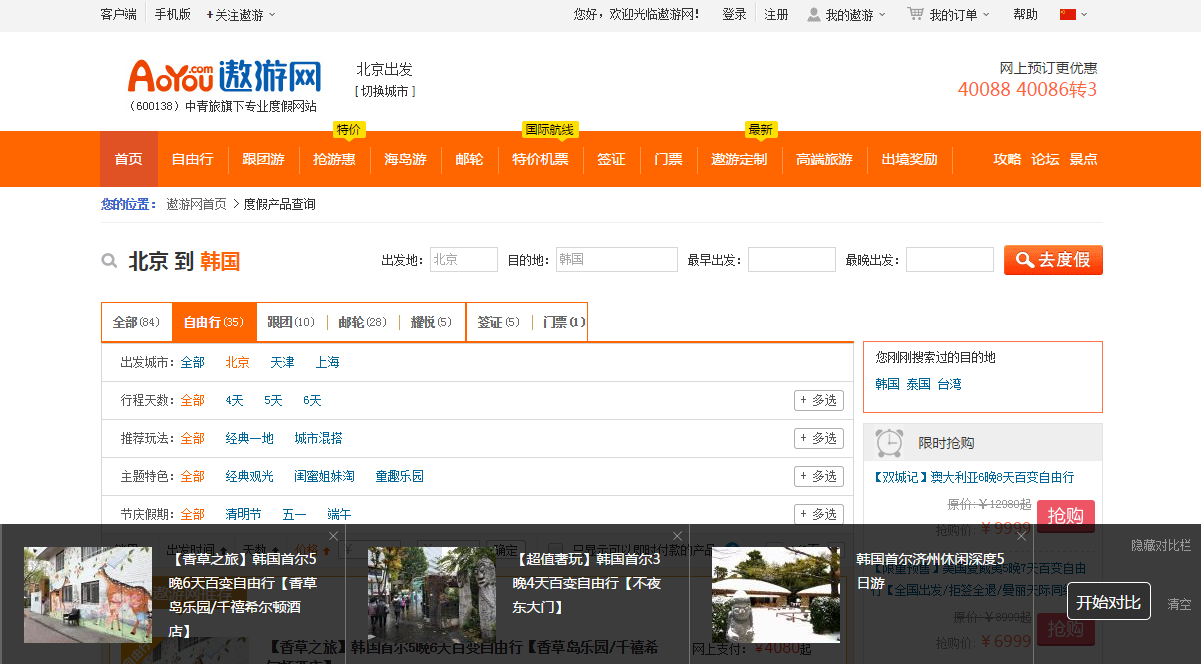
Task: Filter departure city by 天津
Action: point(282,362)
